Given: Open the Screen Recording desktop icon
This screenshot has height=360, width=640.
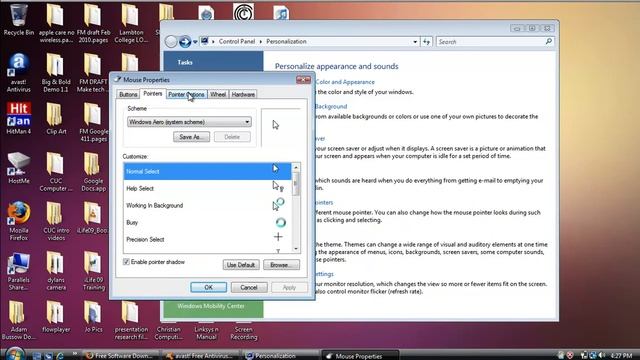Looking at the screenshot, I should [x=244, y=333].
